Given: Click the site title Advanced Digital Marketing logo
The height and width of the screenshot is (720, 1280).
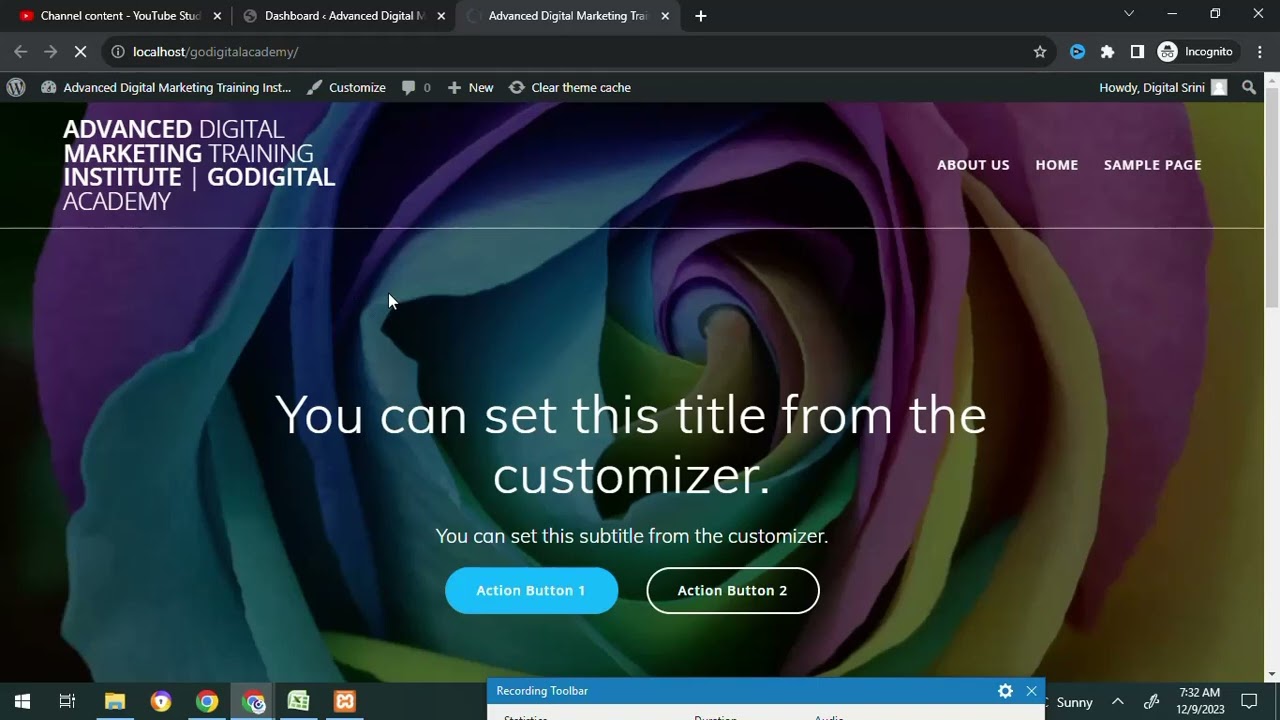Looking at the screenshot, I should click(199, 165).
